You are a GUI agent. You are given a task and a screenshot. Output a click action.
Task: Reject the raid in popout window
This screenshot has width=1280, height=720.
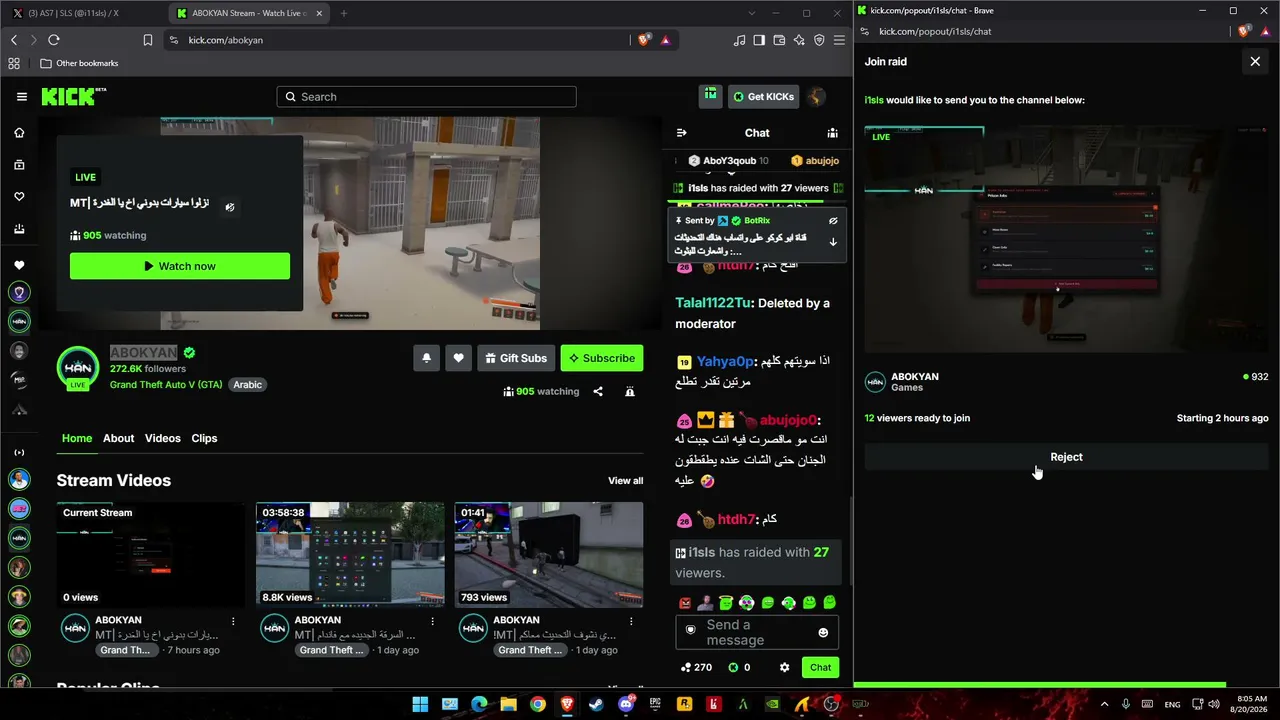pyautogui.click(x=1066, y=457)
